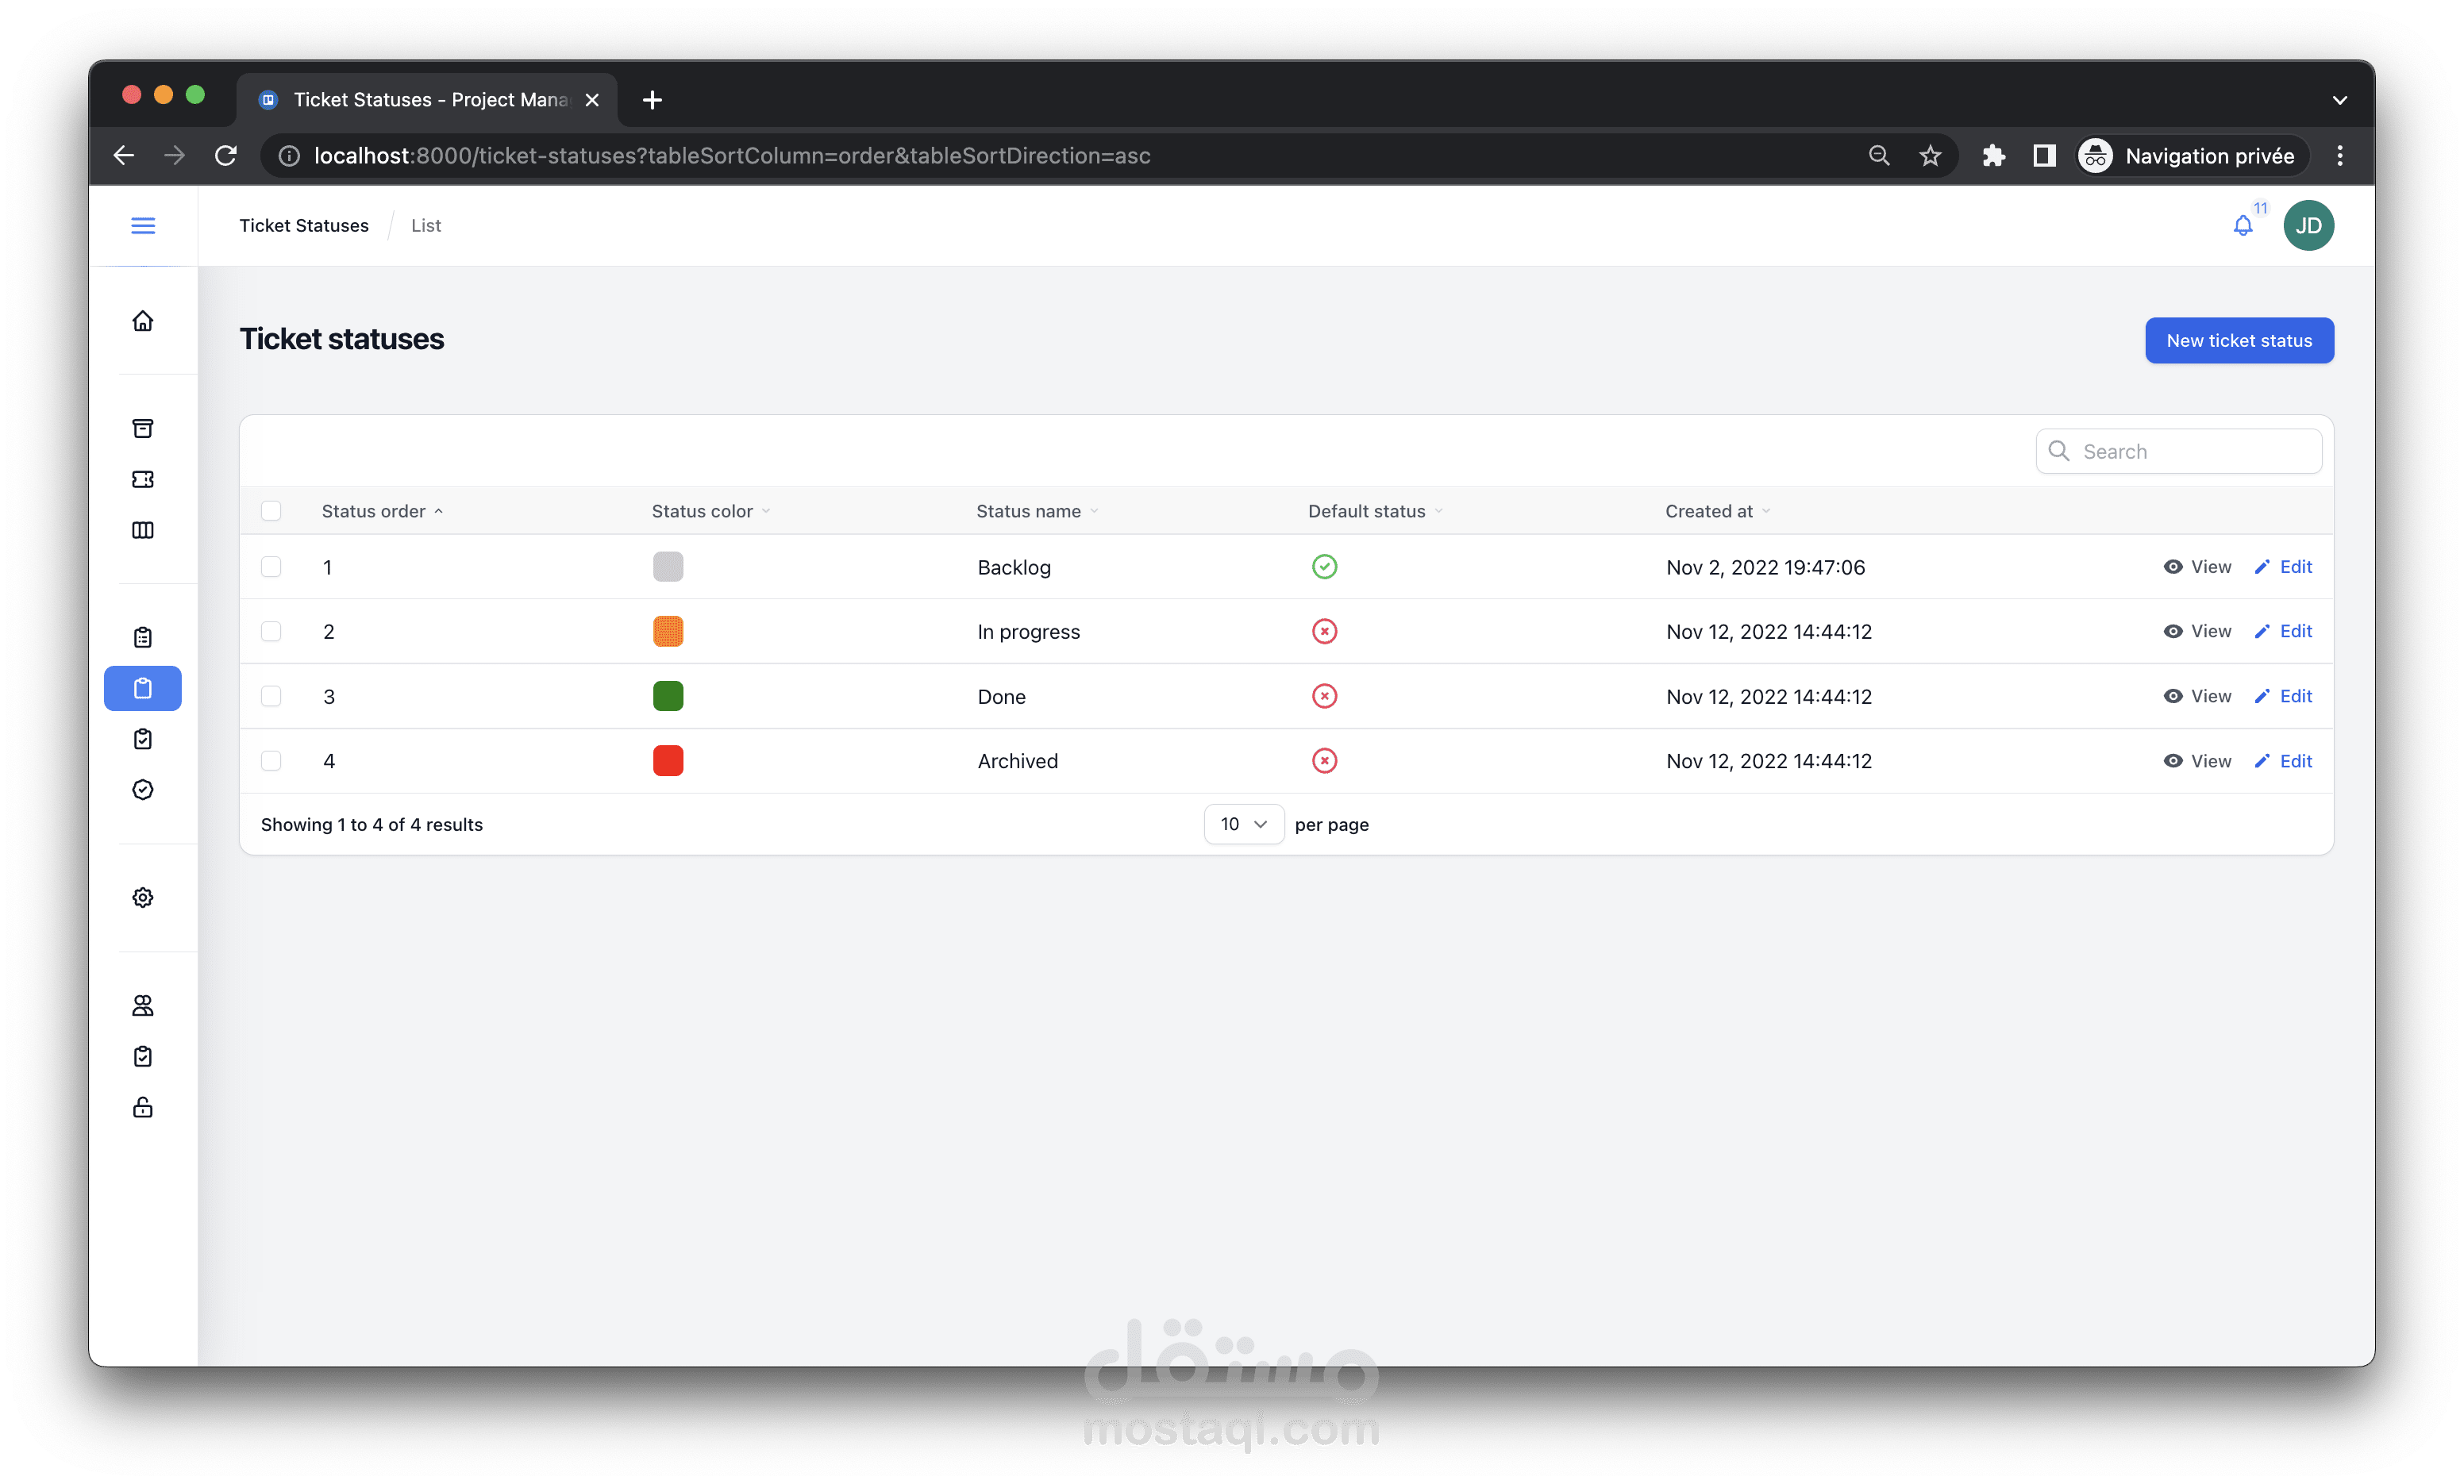Open the lock permissions sidebar icon
Viewport: 2464px width, 1484px height.
[x=143, y=1107]
